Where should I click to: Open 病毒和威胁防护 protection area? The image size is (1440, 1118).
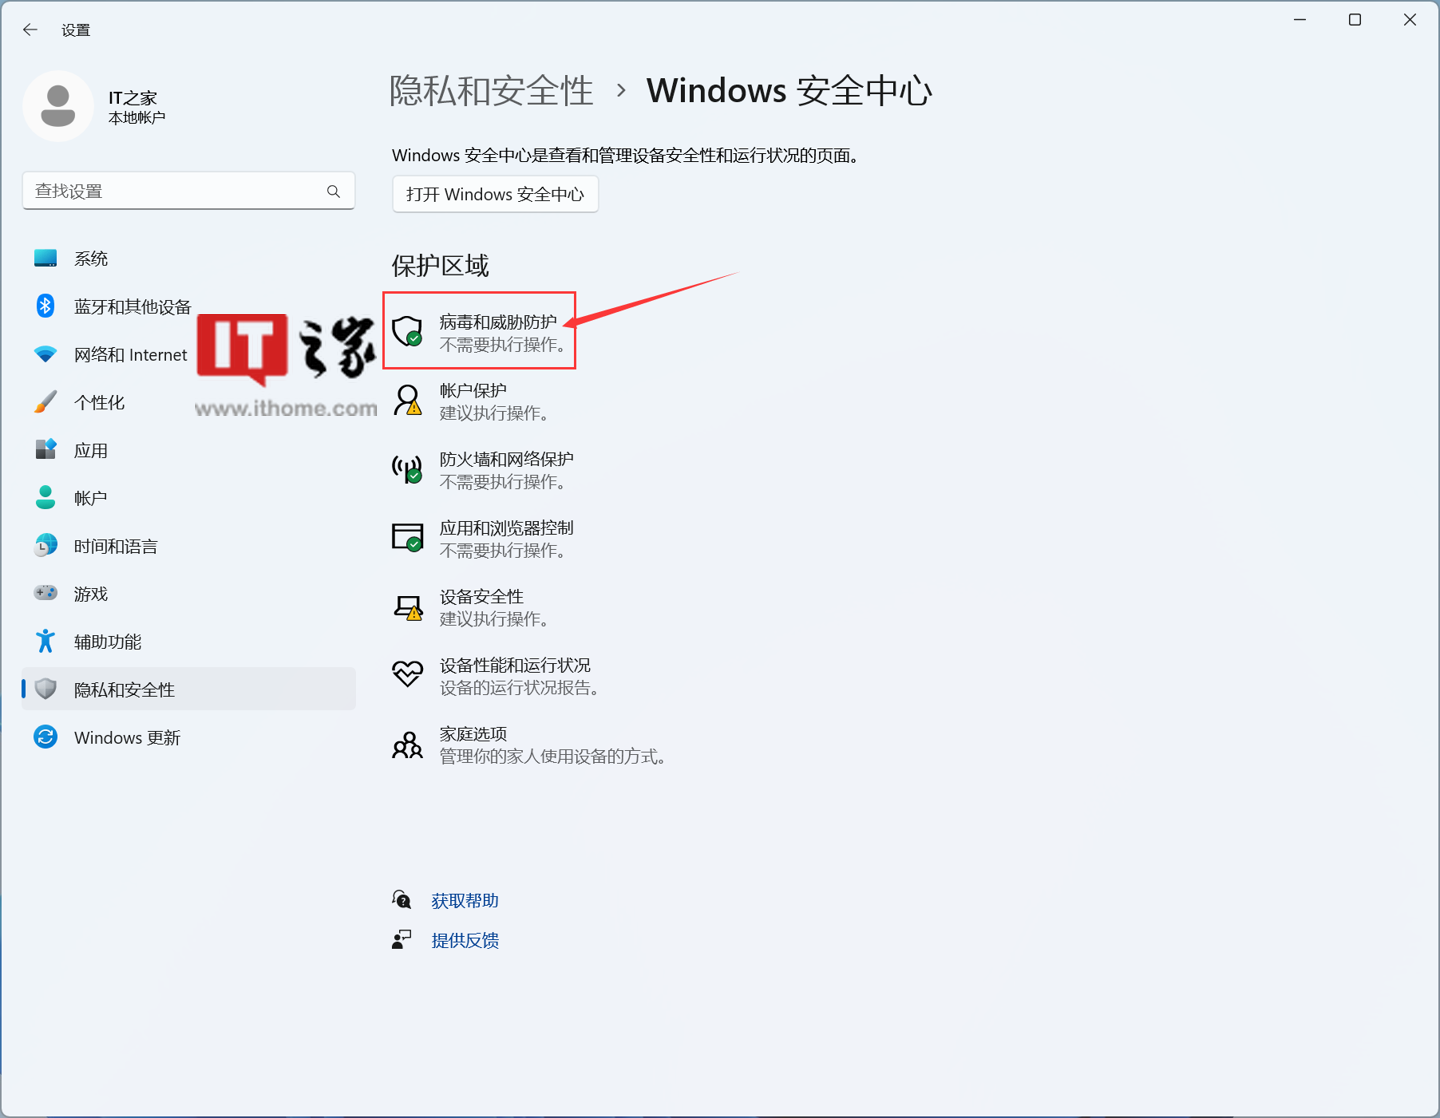480,332
